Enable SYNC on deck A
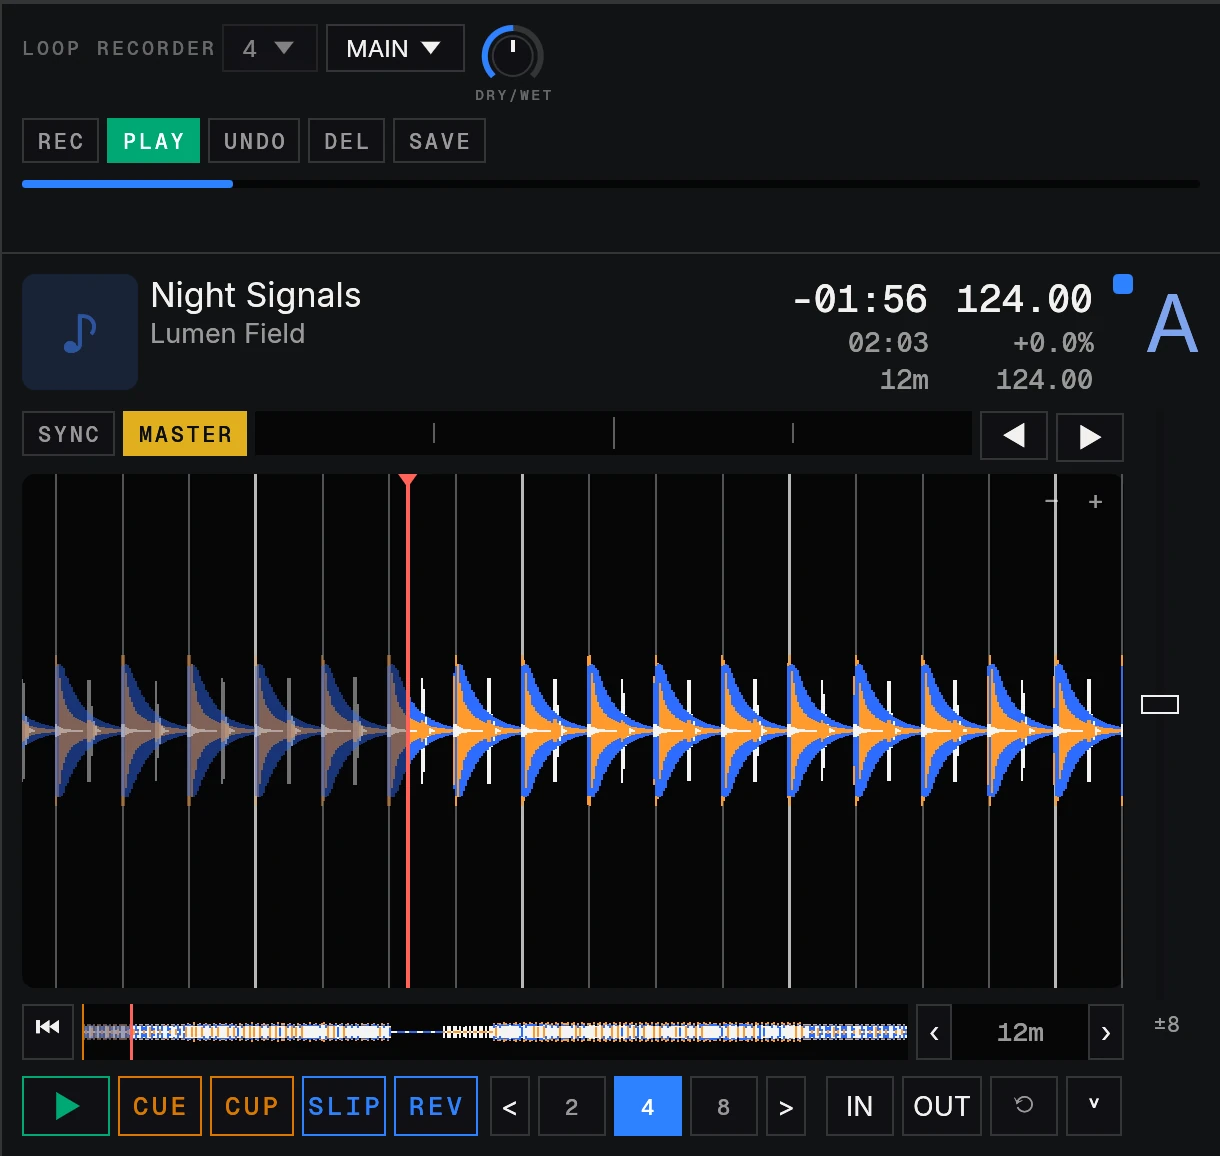 [69, 434]
